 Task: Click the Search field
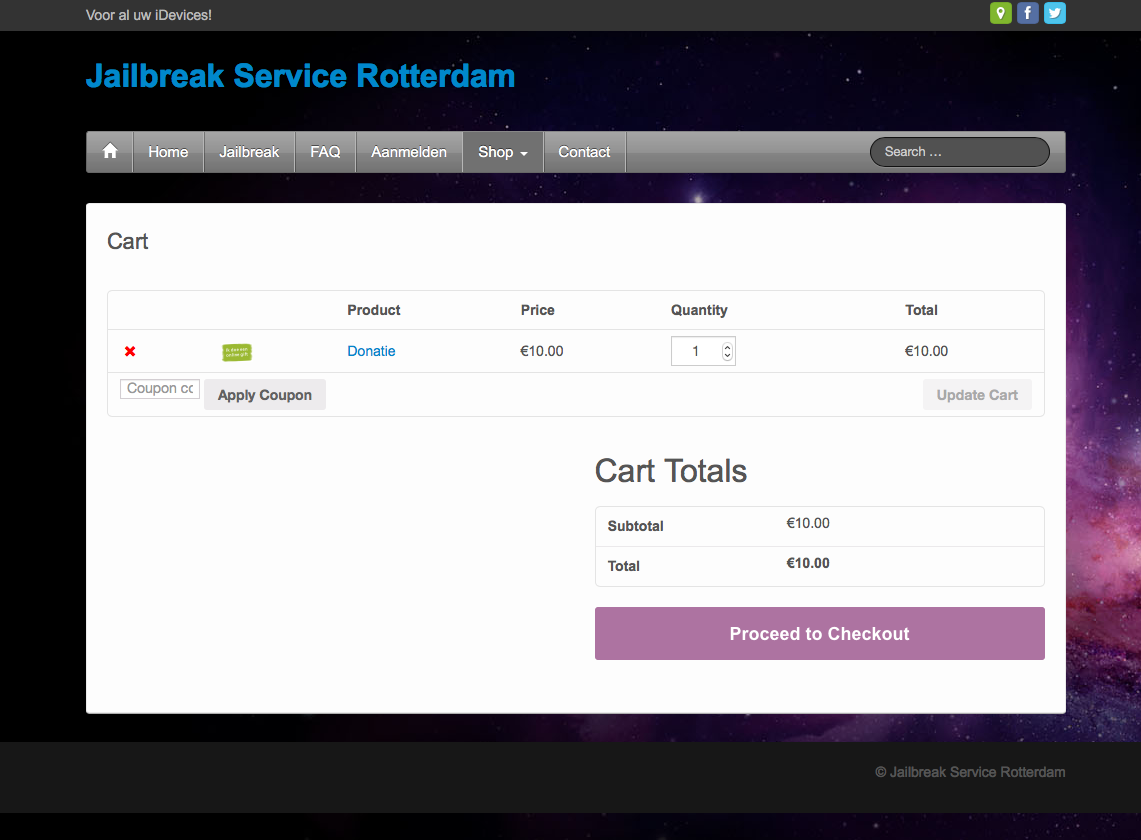click(959, 152)
